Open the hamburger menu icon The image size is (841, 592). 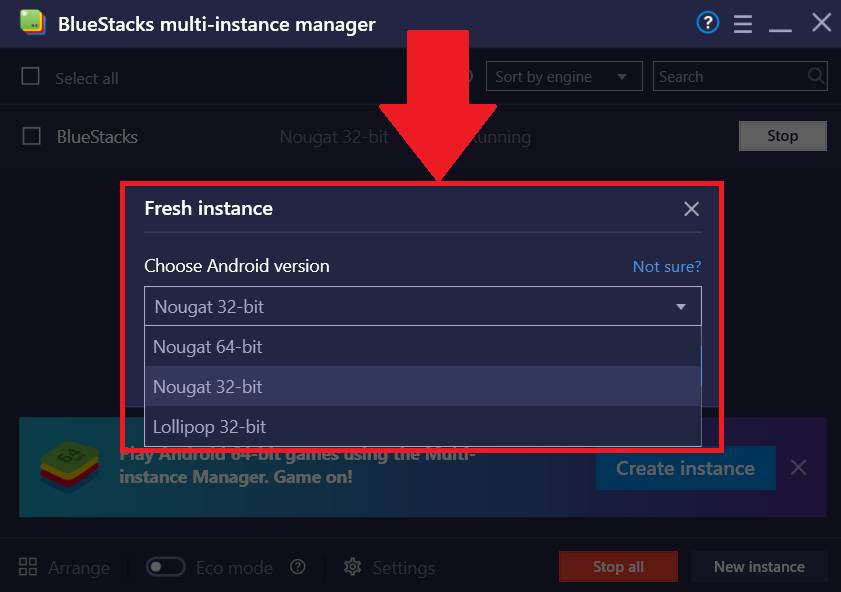click(x=743, y=24)
